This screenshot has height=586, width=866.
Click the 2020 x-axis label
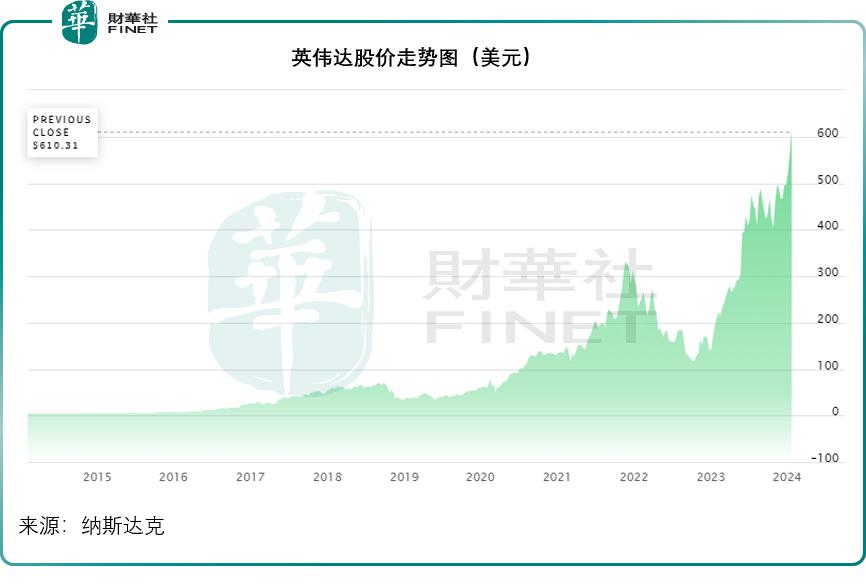click(x=480, y=477)
